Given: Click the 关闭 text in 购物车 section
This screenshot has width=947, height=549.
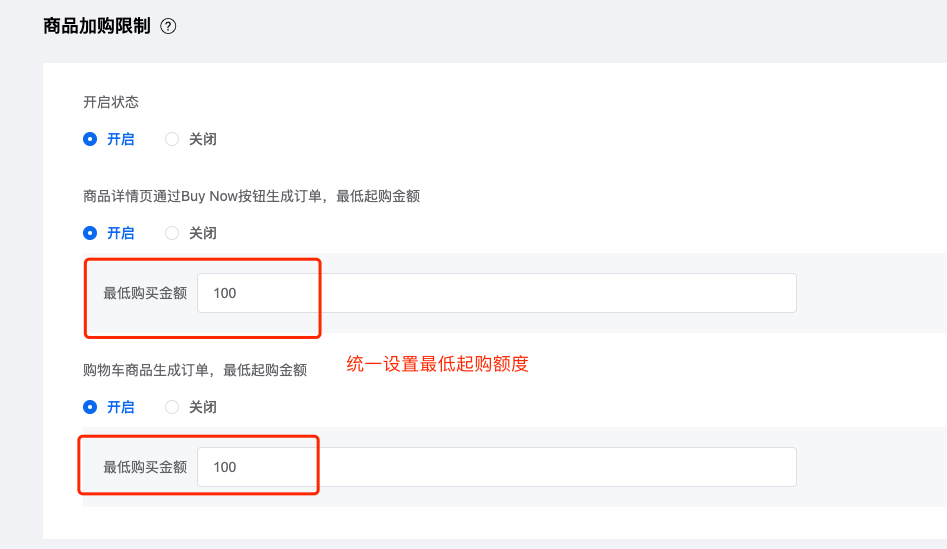Looking at the screenshot, I should pyautogui.click(x=203, y=407).
